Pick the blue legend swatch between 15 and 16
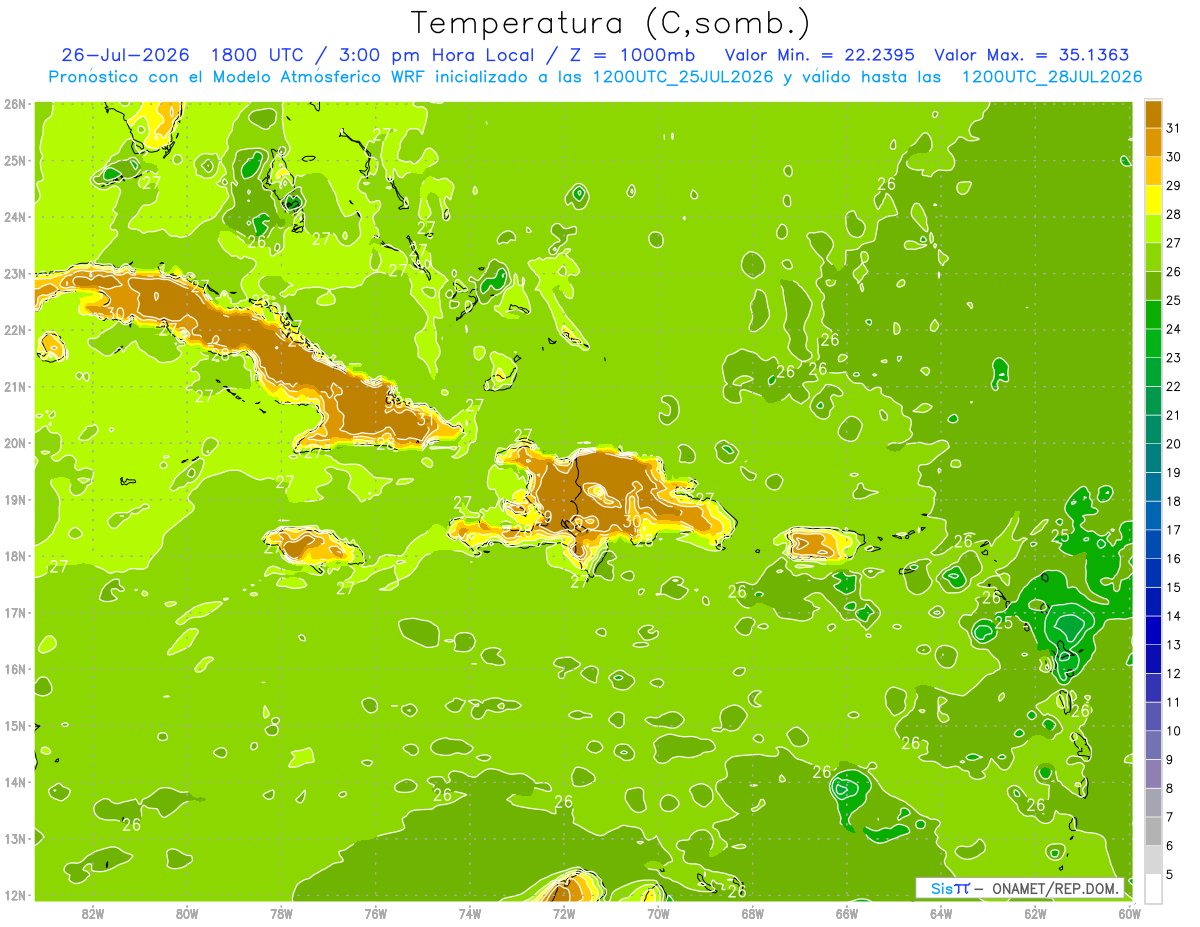This screenshot has width=1200, height=927. 1153,573
